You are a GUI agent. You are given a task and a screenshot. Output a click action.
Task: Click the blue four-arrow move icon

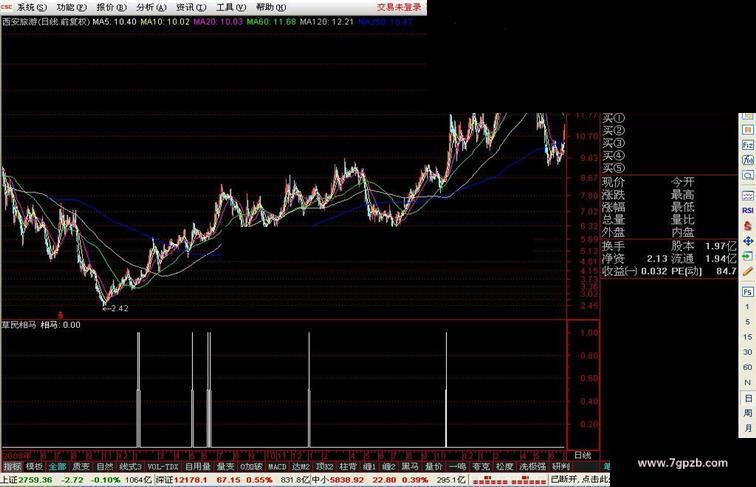tap(747, 241)
